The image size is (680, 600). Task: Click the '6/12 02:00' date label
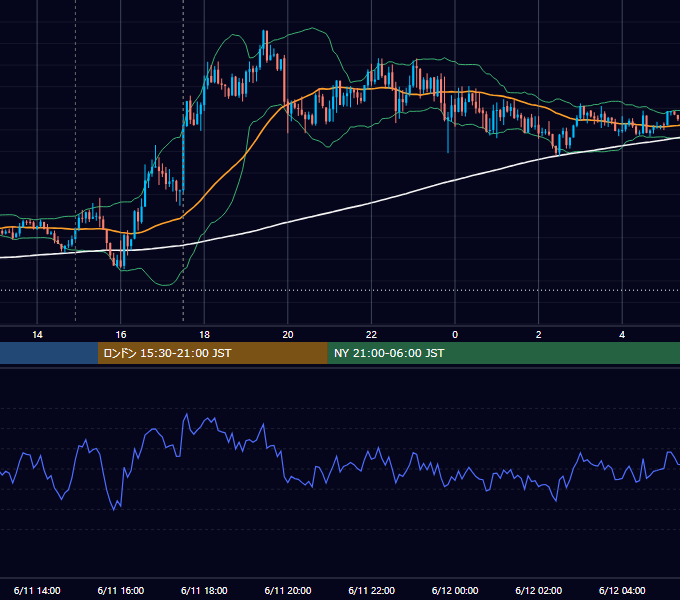(539, 590)
